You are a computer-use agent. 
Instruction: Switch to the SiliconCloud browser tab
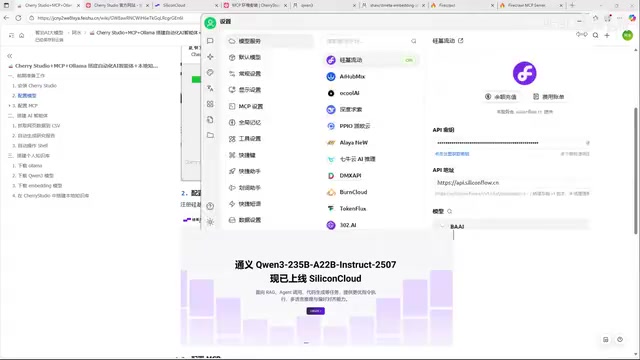tap(186, 5)
